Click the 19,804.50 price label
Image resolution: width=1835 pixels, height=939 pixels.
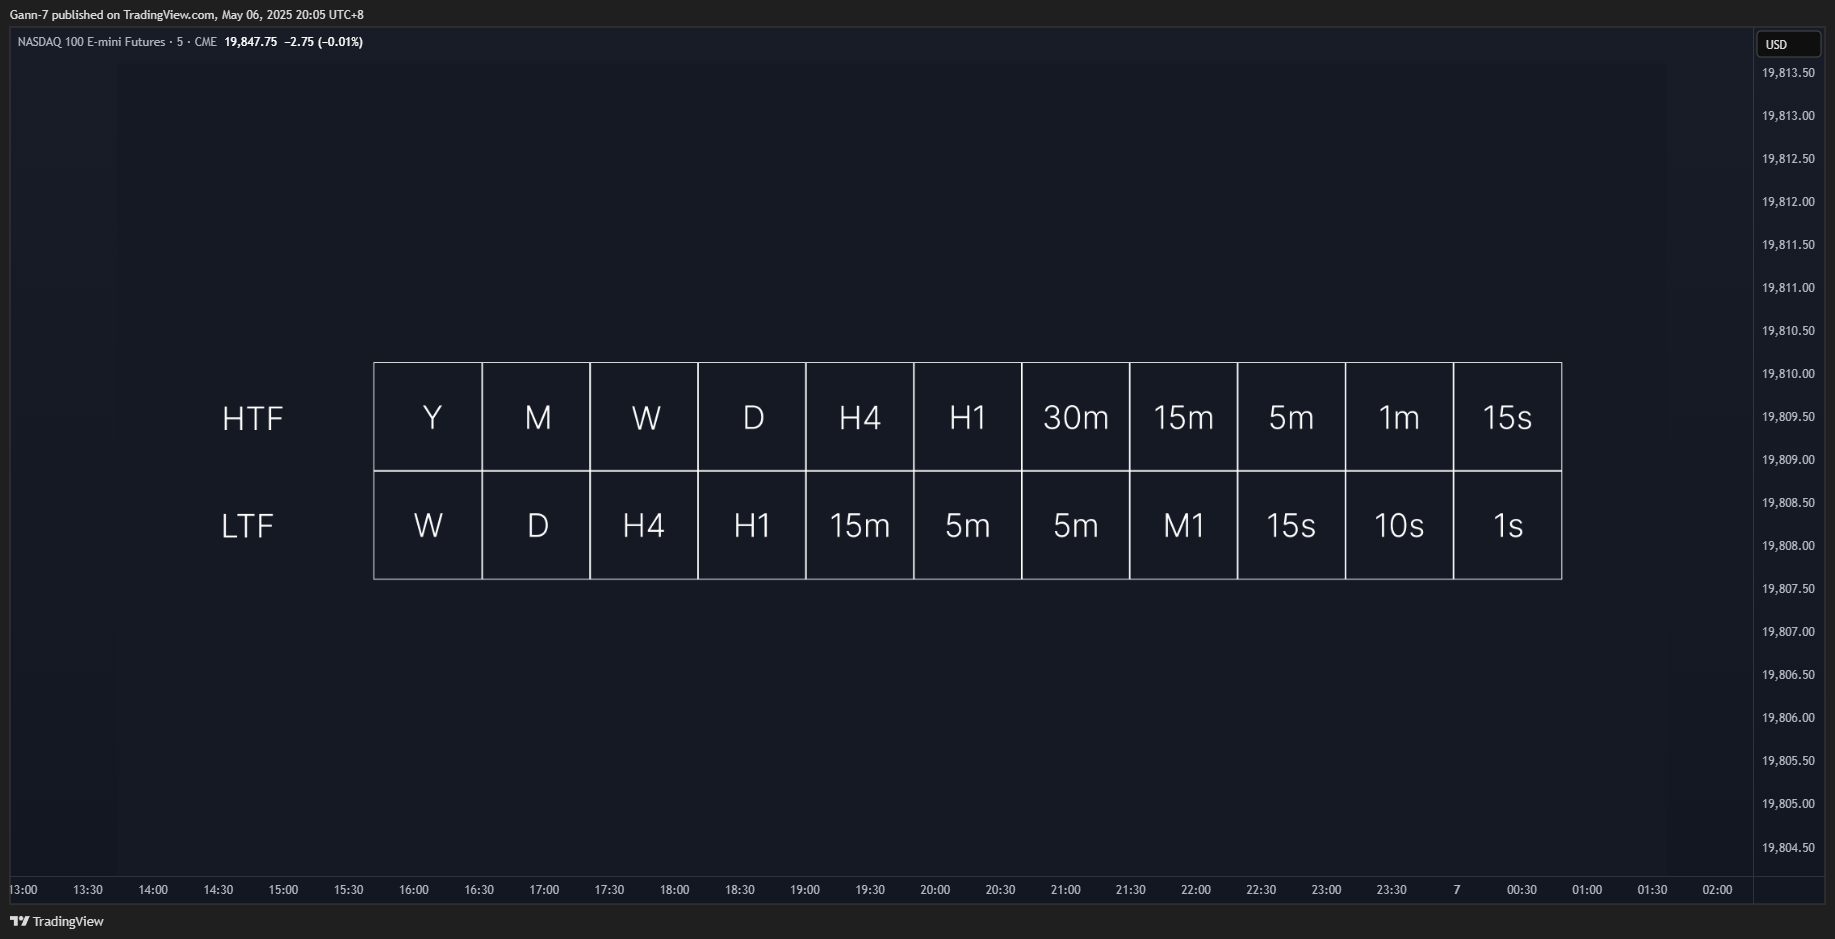point(1788,848)
